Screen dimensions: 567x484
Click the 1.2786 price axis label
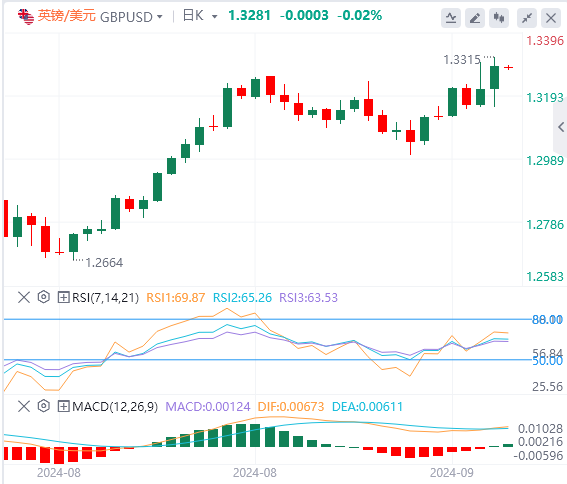click(x=545, y=225)
